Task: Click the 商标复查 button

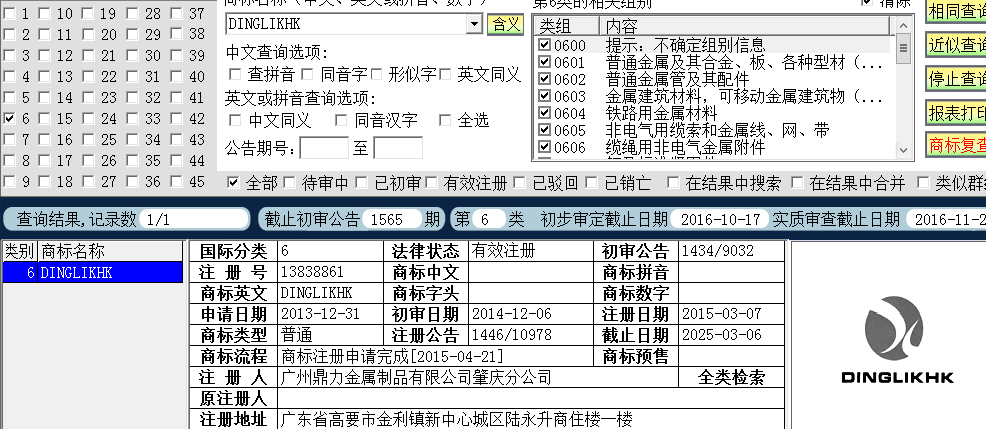Action: 956,145
